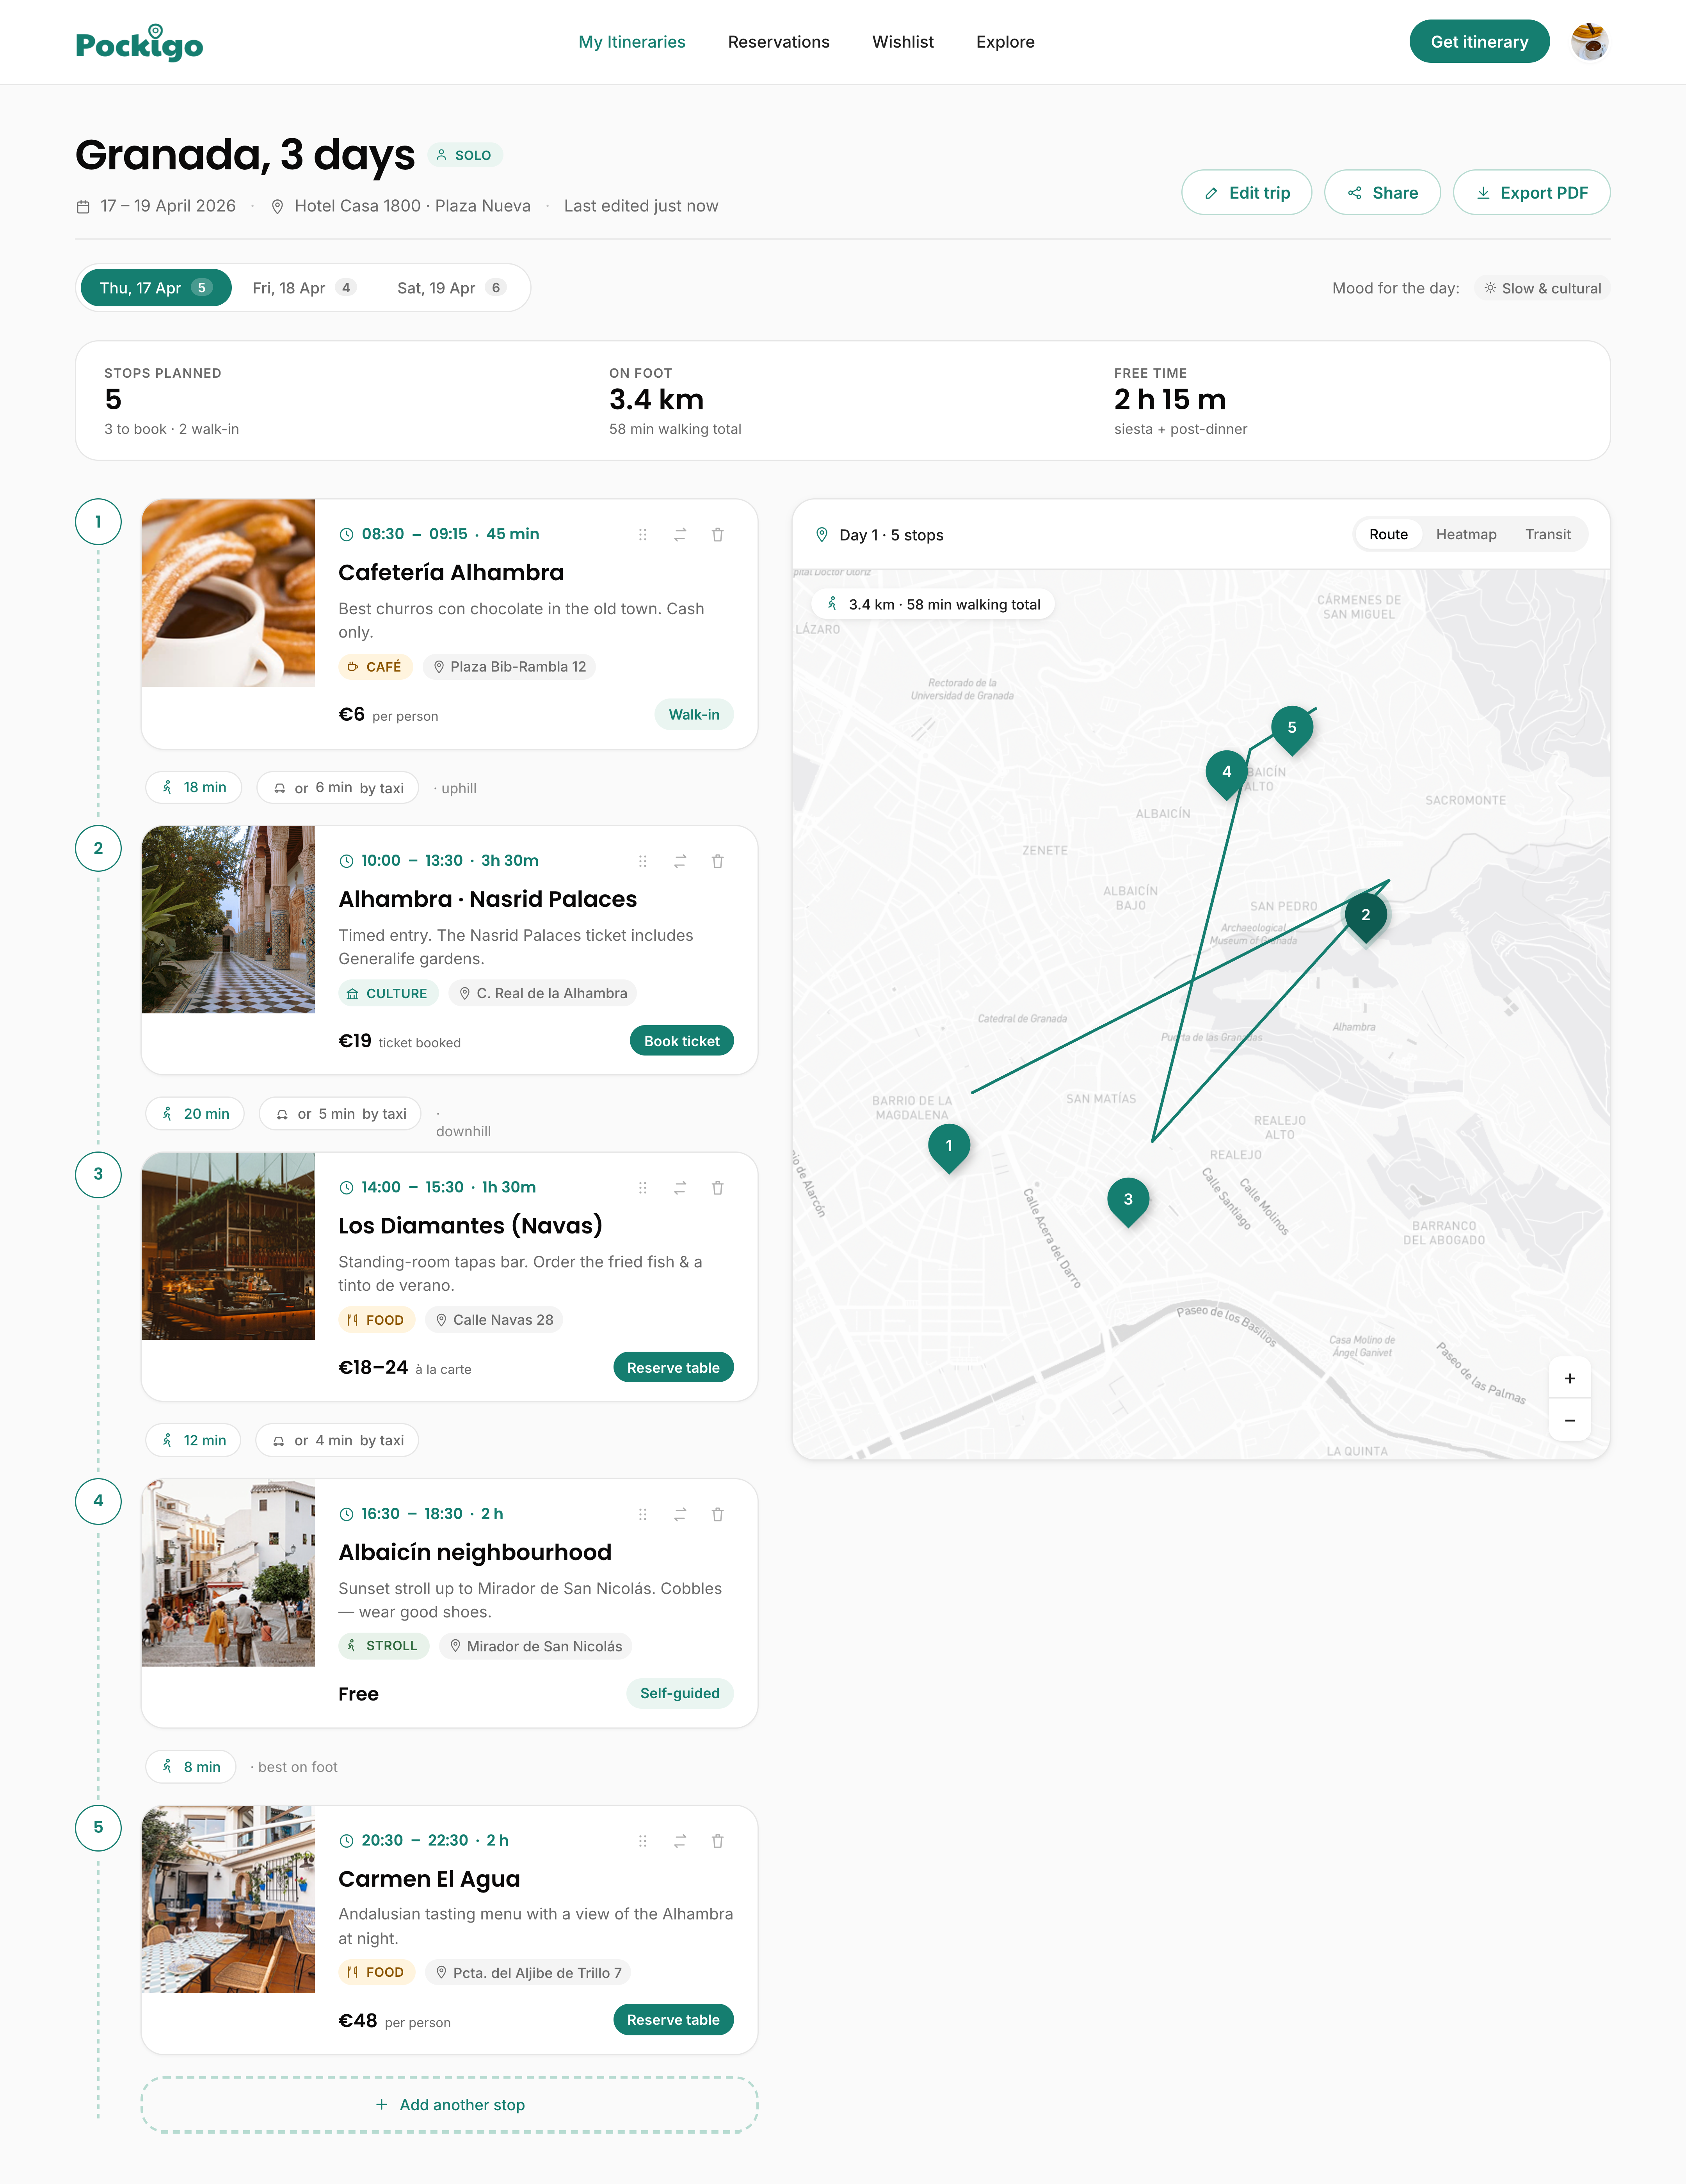Switch map to Heatmap view
Screen dimensions: 1686x2184
coord(1466,534)
